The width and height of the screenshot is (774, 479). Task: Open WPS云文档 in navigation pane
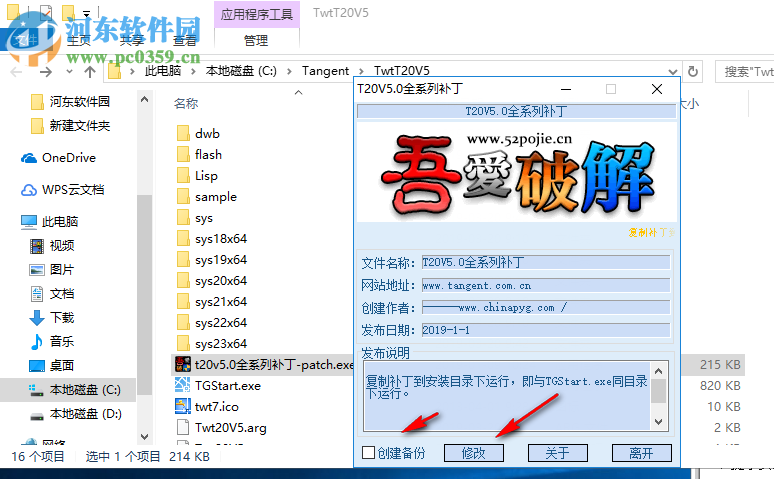pyautogui.click(x=63, y=190)
